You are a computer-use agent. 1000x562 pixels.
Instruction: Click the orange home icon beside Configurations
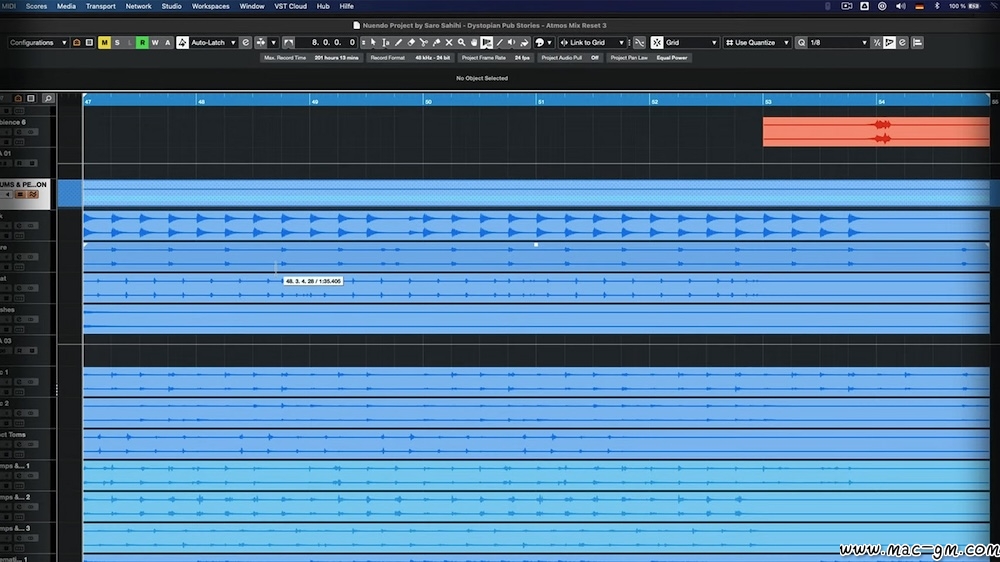pyautogui.click(x=77, y=43)
